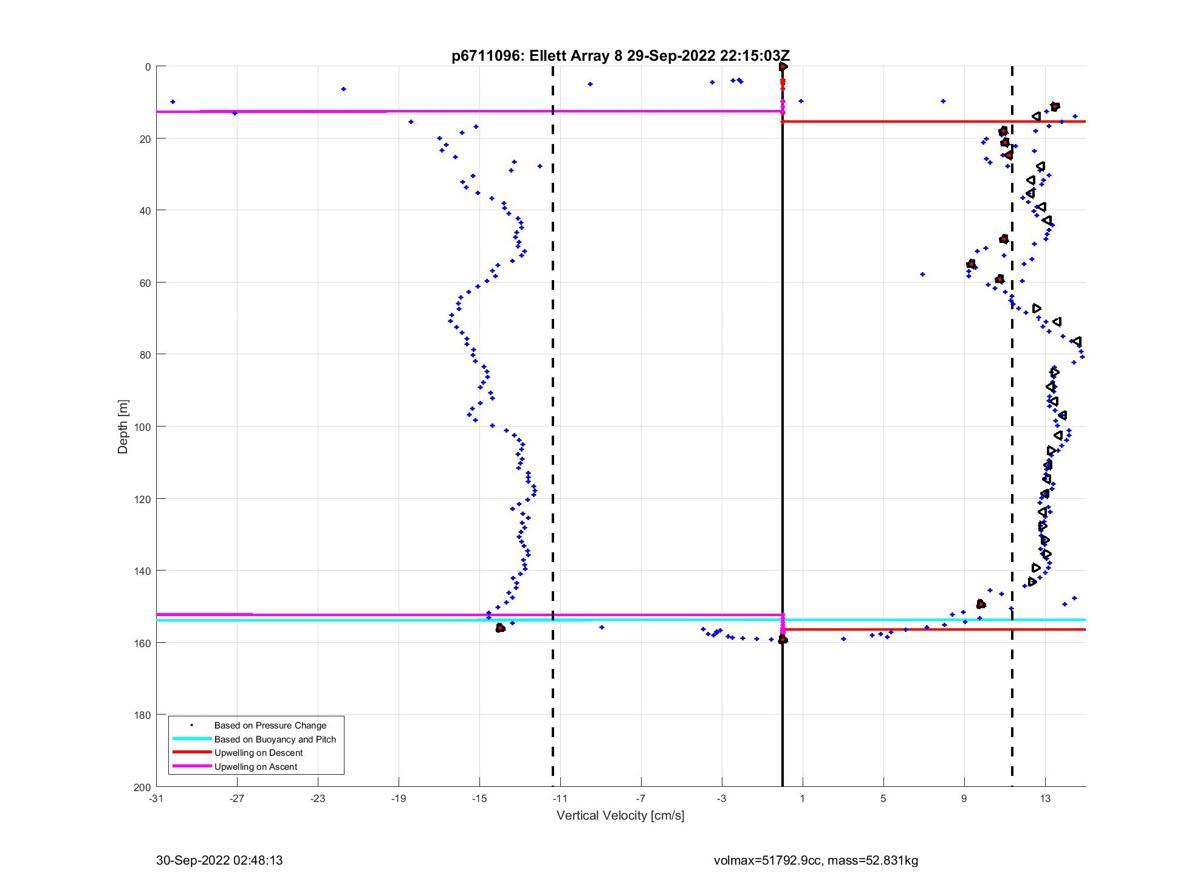This screenshot has width=1200, height=885.
Task: Click the x-axis tick label -19
Action: click(399, 799)
